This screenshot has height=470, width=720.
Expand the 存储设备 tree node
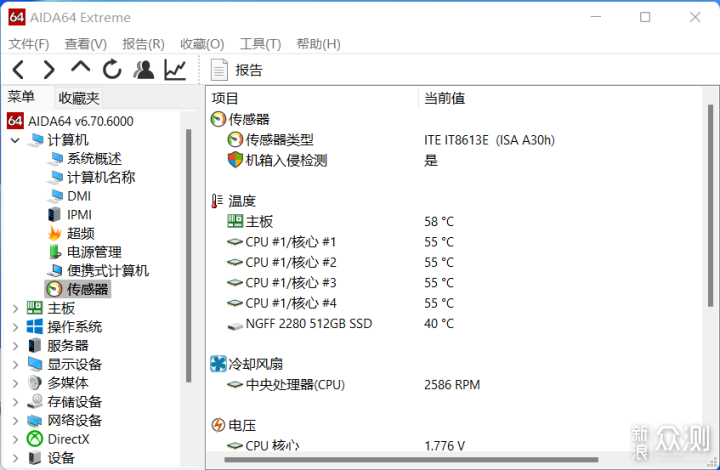tap(15, 402)
